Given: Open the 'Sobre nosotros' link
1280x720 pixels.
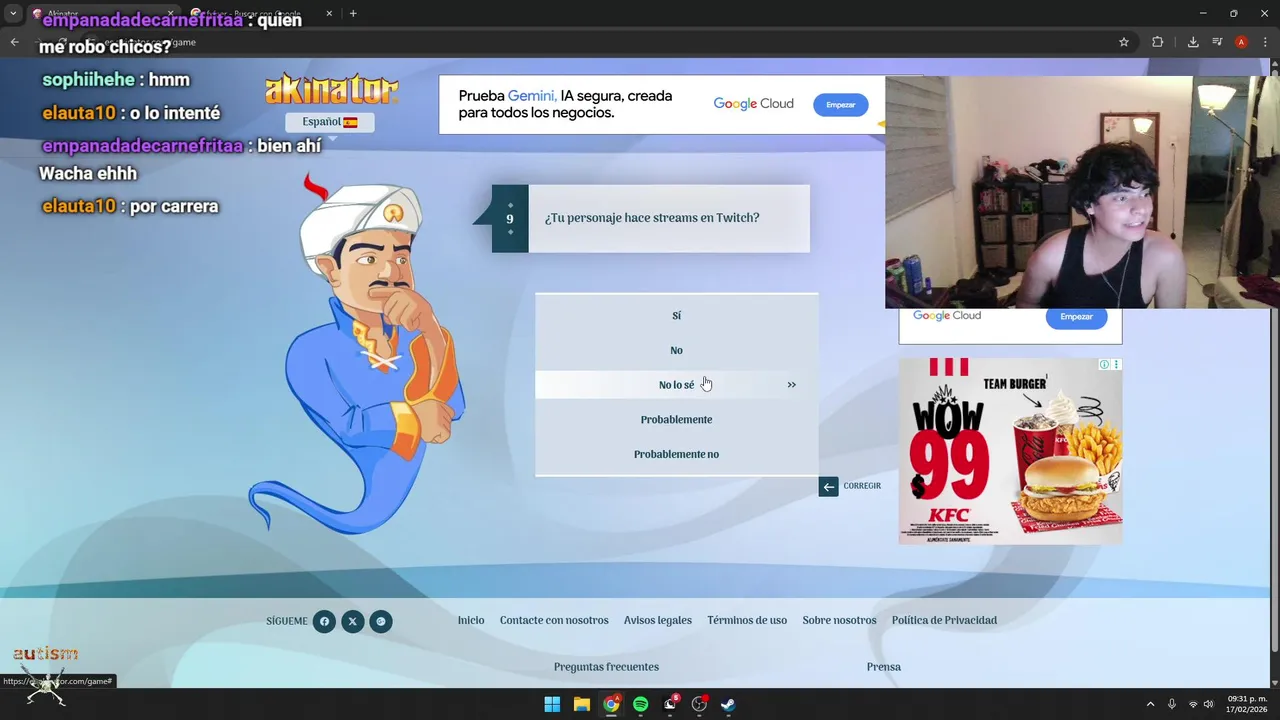Looking at the screenshot, I should (839, 620).
